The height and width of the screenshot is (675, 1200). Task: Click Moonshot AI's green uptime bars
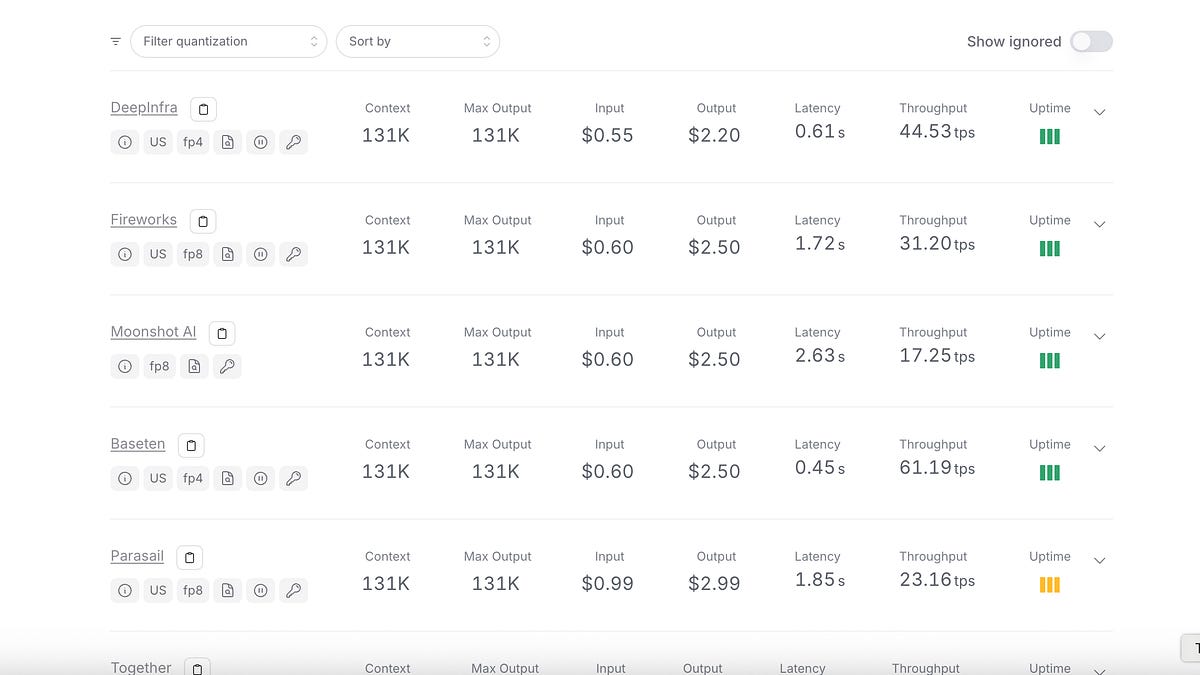1050,361
